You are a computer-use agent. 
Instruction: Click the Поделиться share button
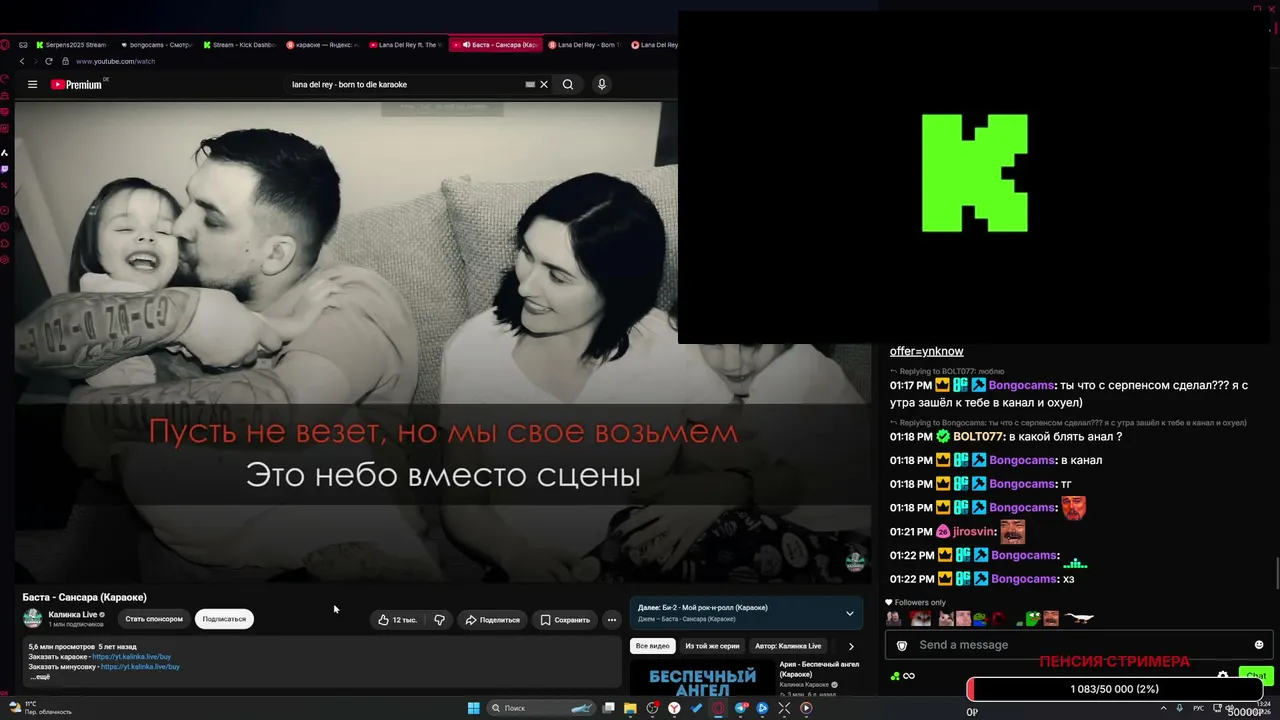coord(492,620)
